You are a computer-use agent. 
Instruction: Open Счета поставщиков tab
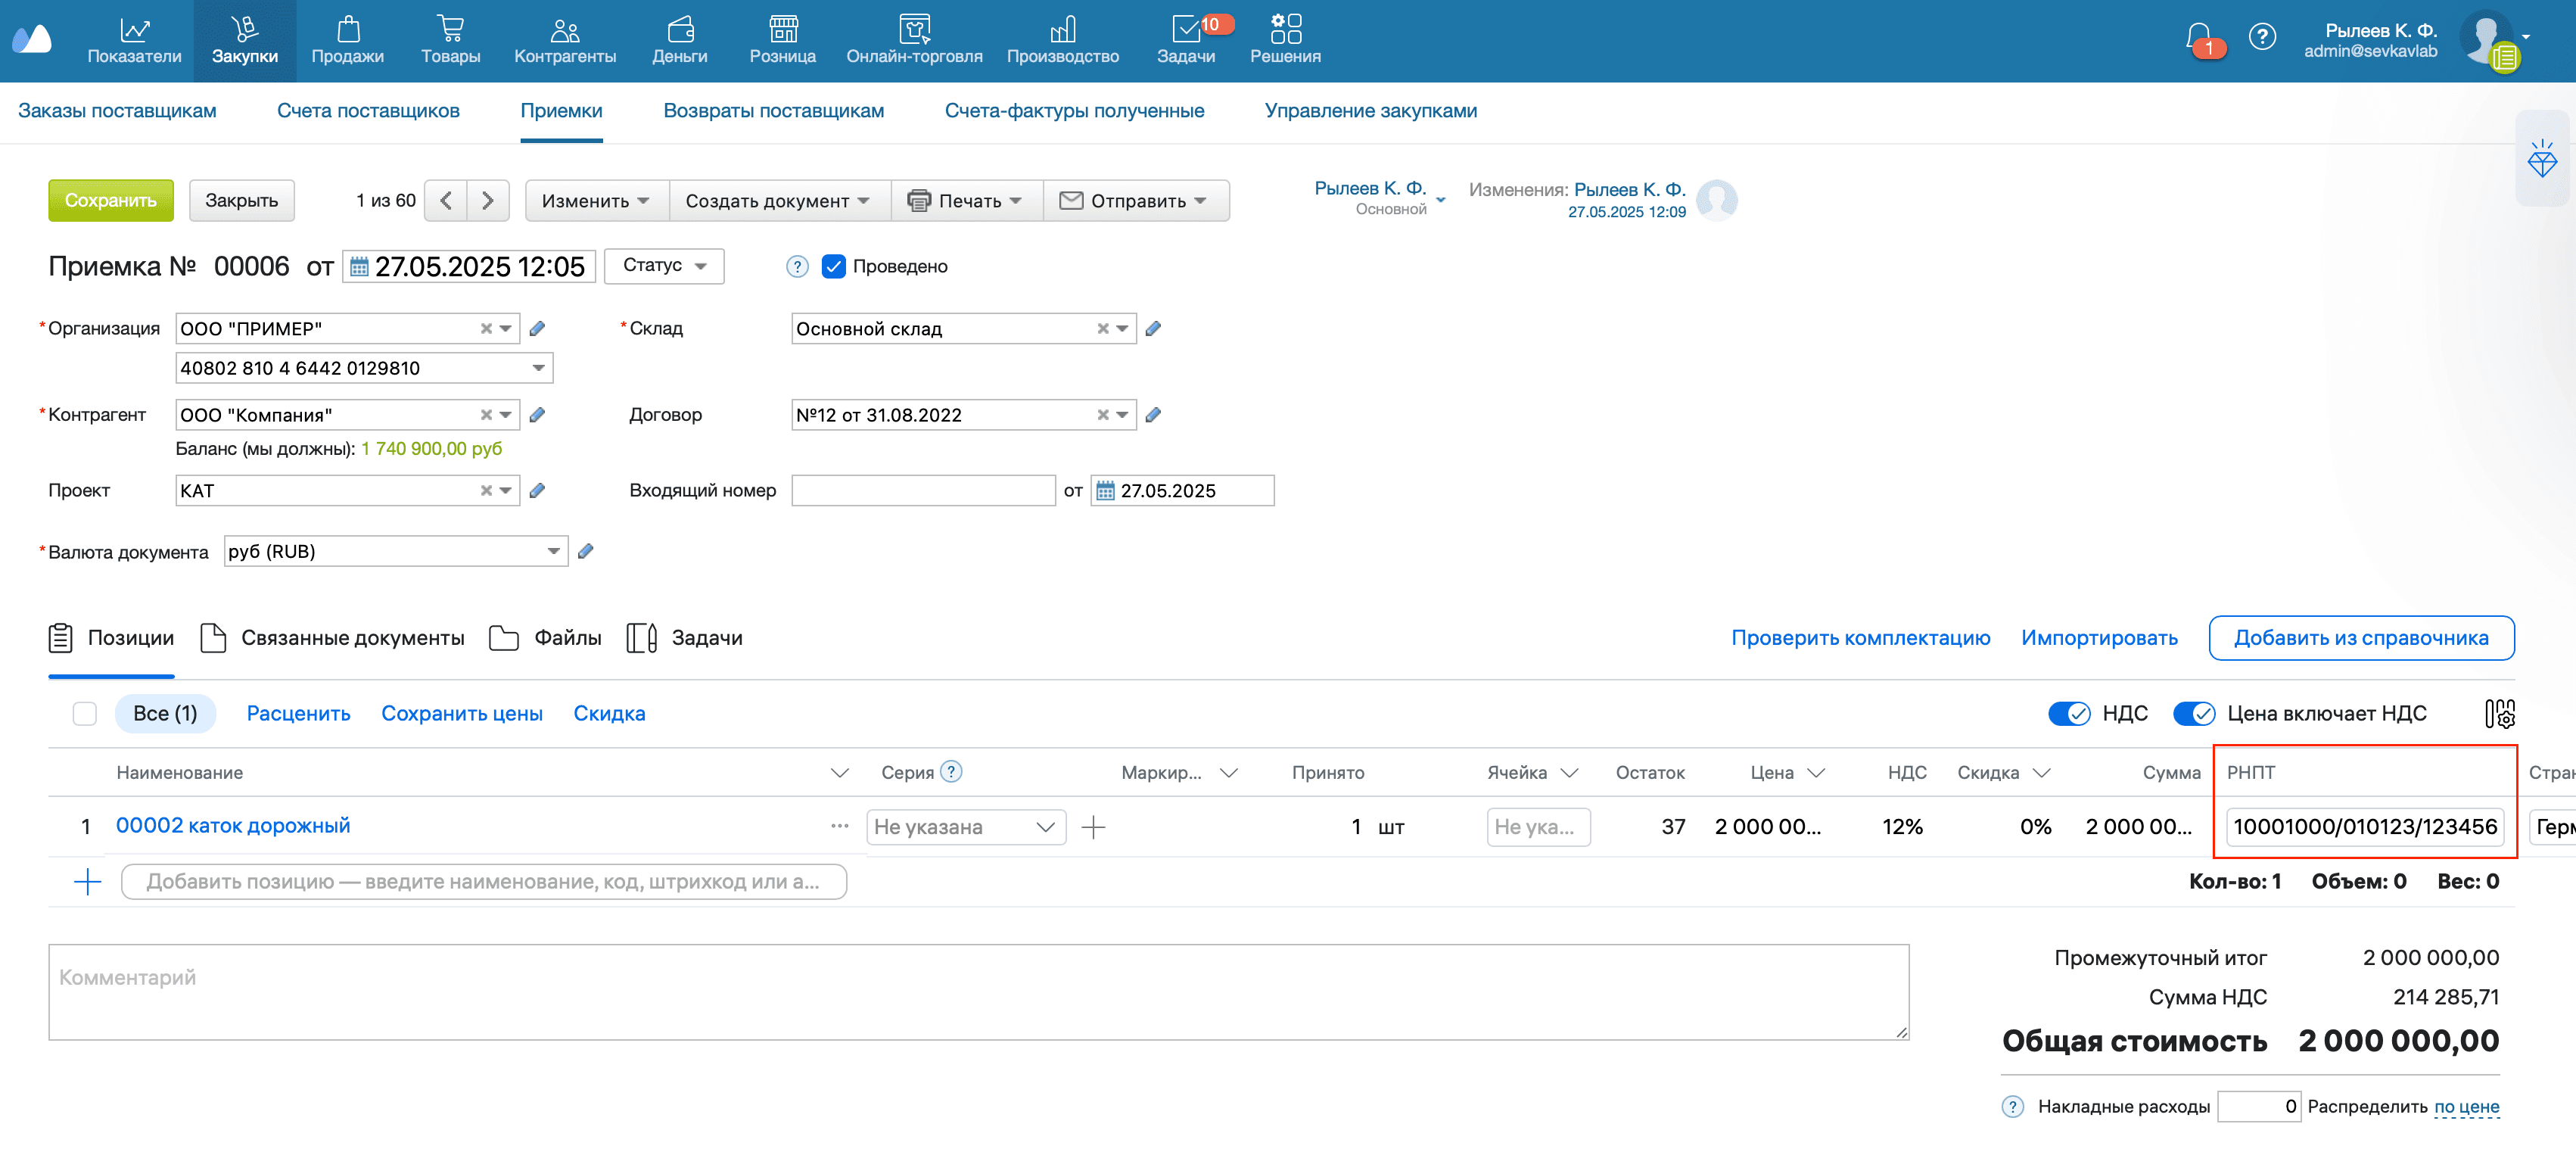pos(368,111)
